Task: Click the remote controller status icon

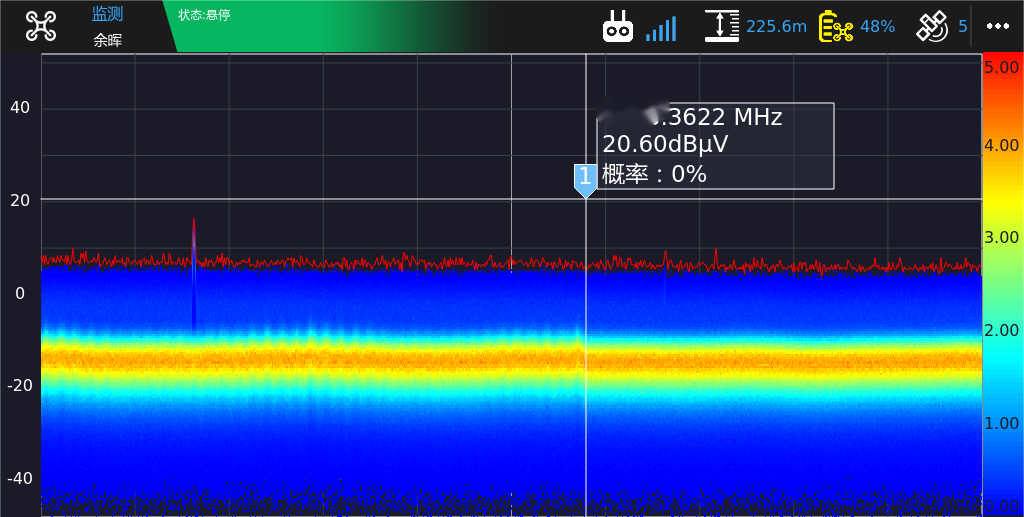Action: click(x=618, y=27)
